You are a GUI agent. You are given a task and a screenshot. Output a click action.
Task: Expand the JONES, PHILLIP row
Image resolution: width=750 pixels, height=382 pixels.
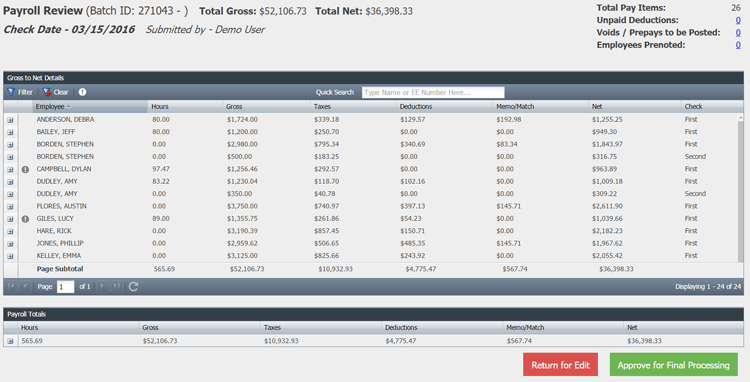10,244
